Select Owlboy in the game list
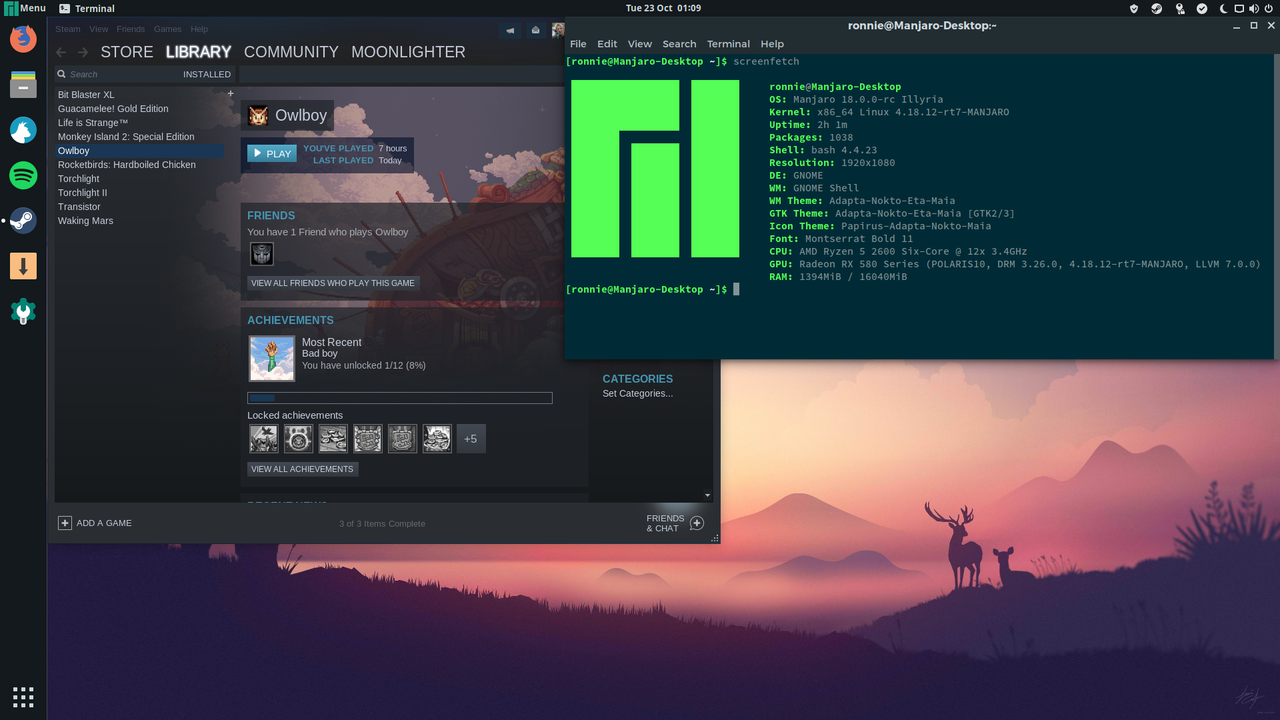1280x720 pixels. point(140,151)
